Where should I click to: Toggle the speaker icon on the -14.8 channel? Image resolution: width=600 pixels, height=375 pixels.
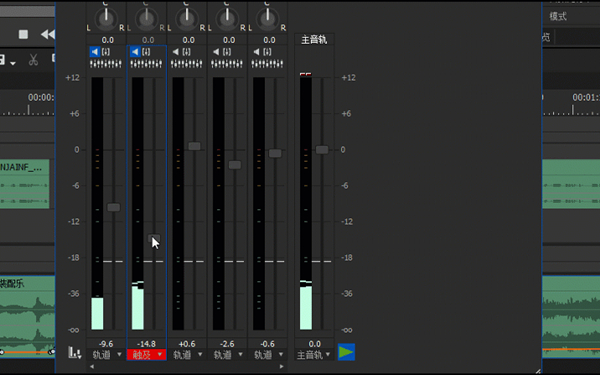(x=135, y=52)
